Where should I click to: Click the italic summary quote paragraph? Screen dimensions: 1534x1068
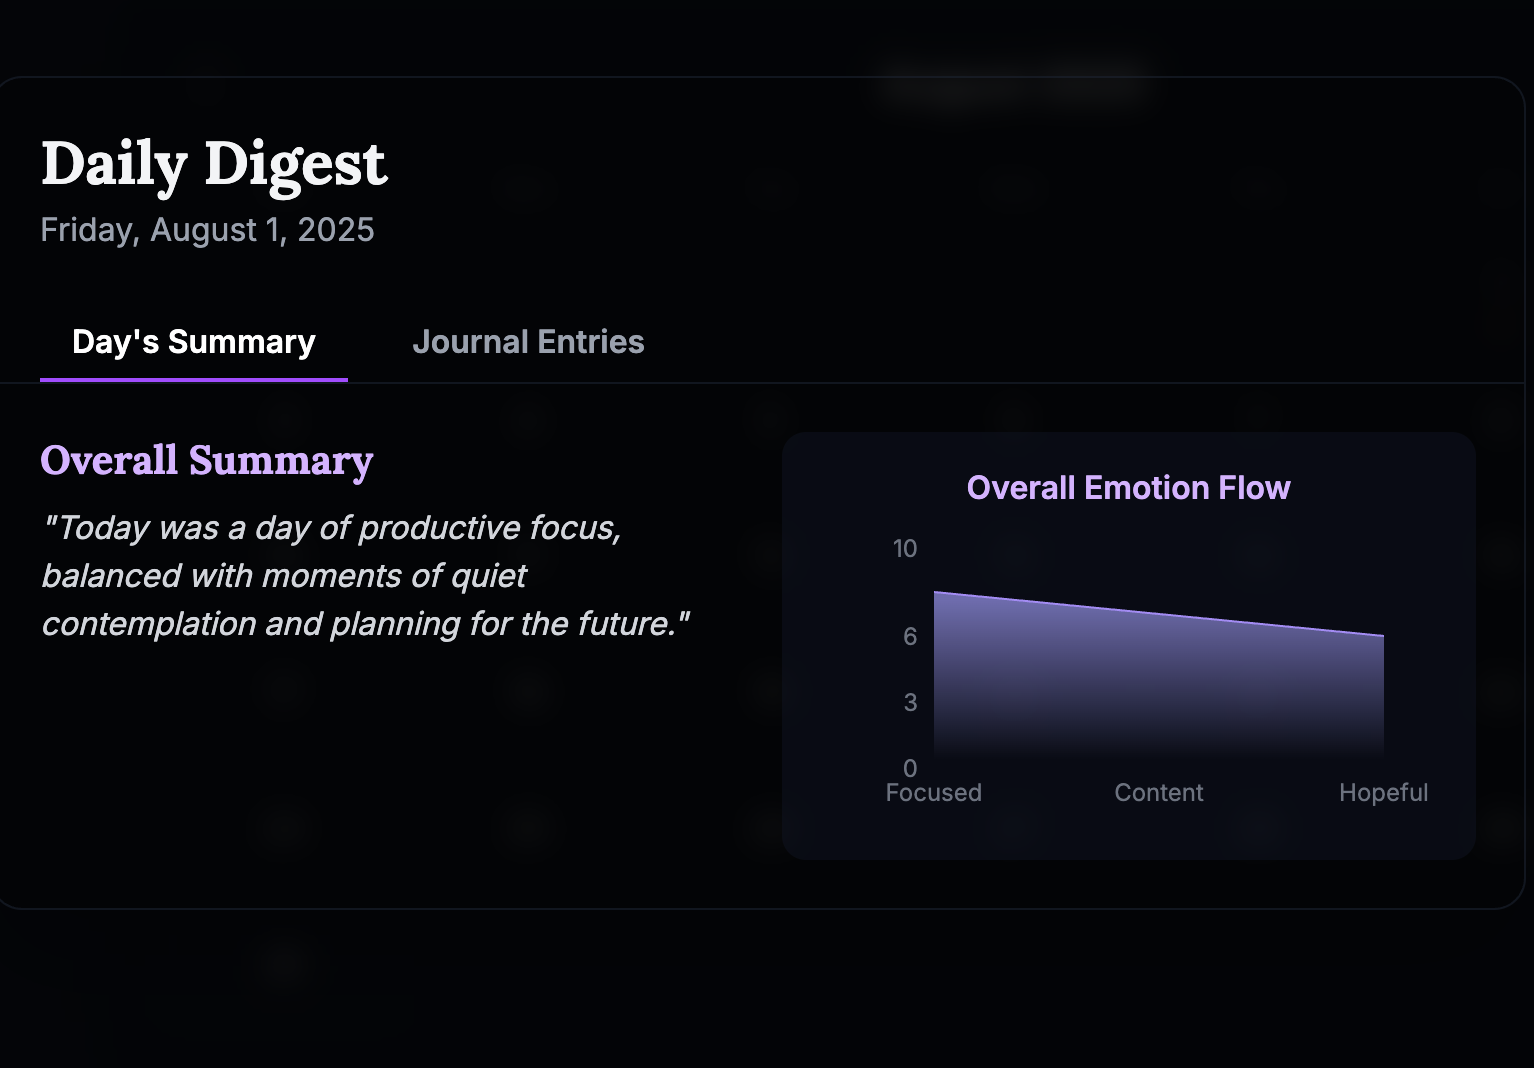[366, 576]
